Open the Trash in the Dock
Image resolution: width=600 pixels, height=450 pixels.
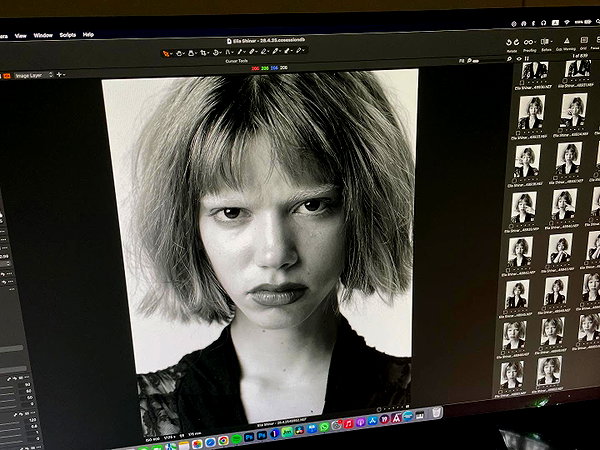click(x=436, y=412)
